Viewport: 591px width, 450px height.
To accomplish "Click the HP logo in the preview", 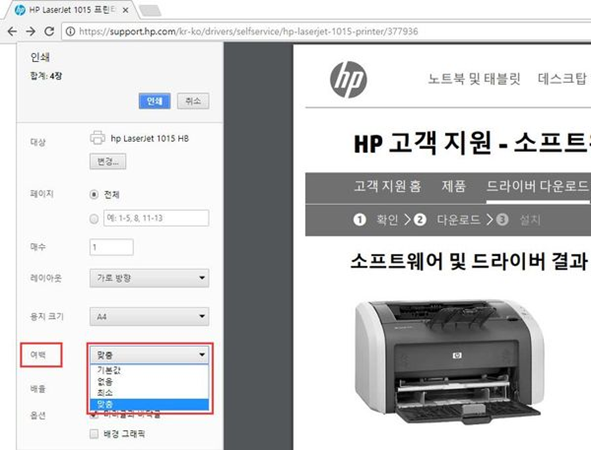I will tap(348, 80).
